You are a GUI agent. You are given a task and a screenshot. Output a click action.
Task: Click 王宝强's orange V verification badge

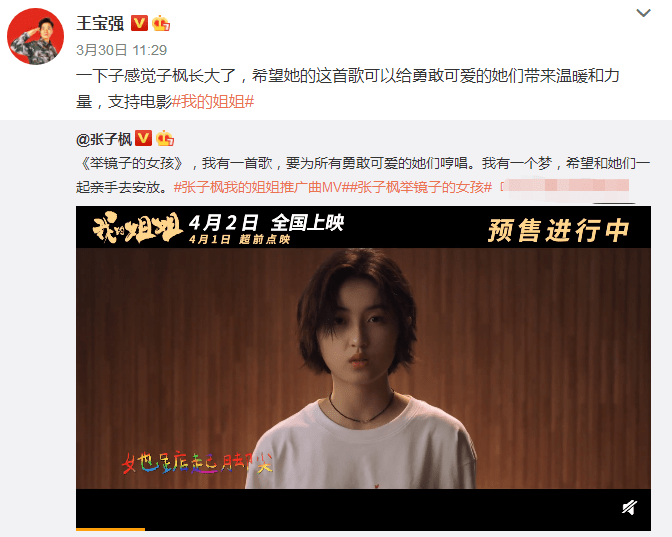139,23
